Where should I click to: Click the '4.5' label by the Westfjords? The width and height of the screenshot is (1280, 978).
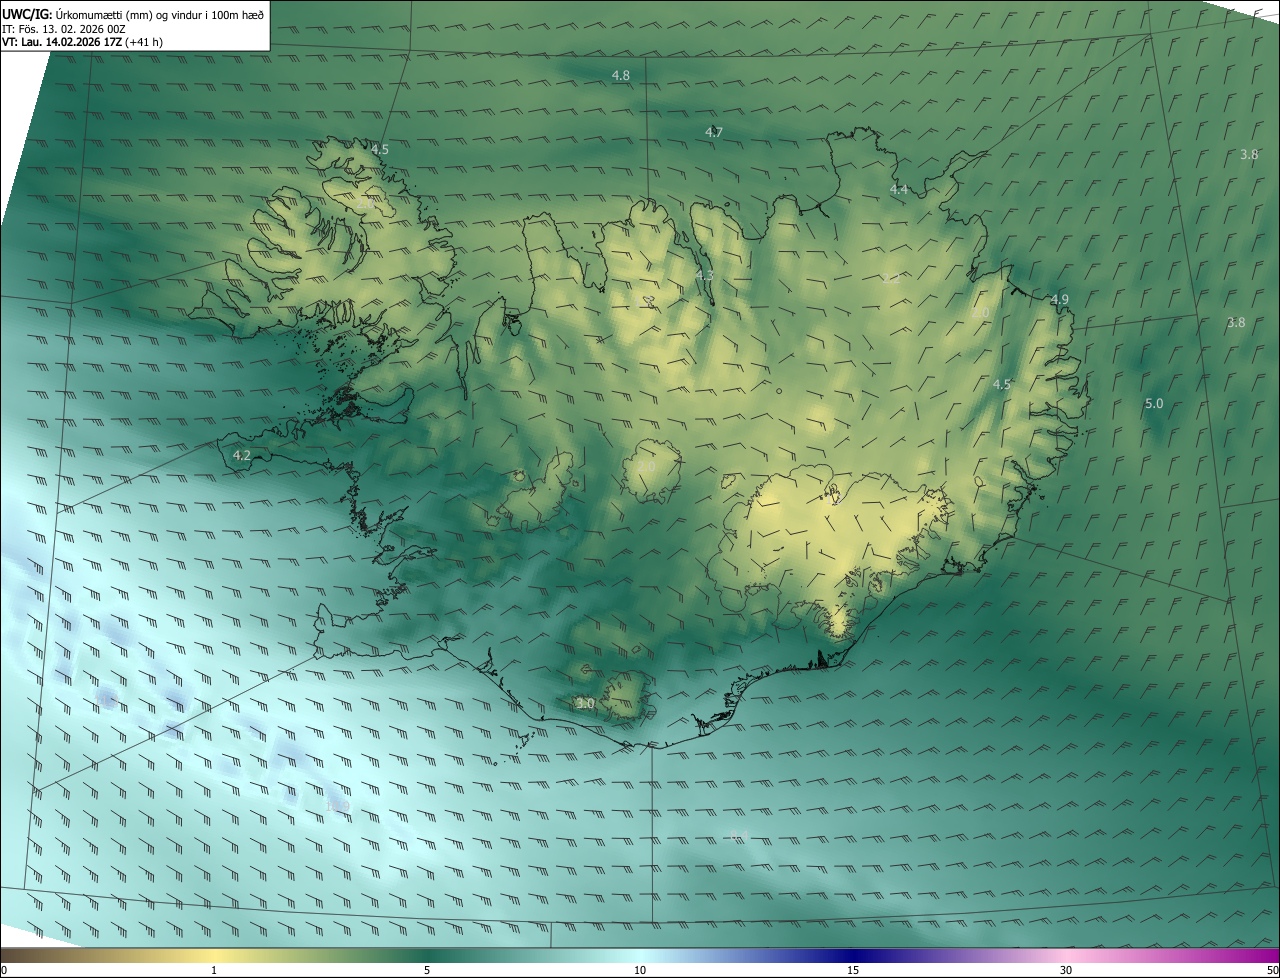tap(380, 149)
